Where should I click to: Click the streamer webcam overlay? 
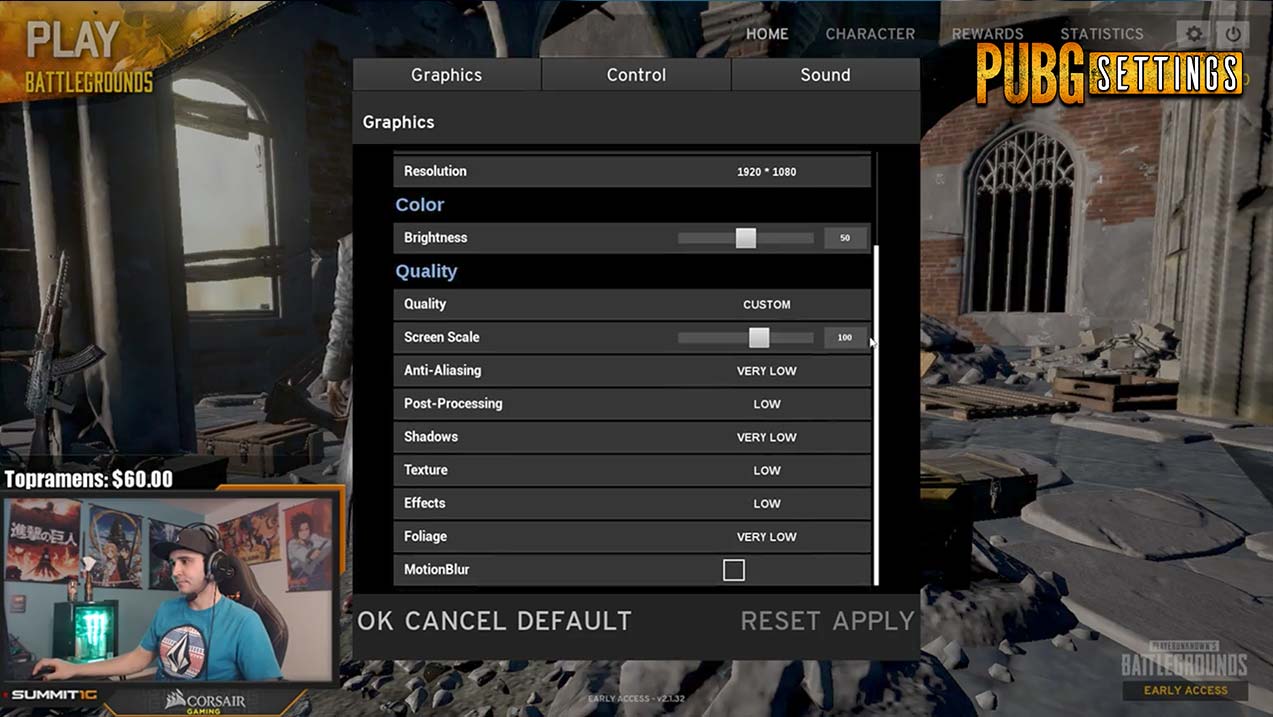click(169, 588)
